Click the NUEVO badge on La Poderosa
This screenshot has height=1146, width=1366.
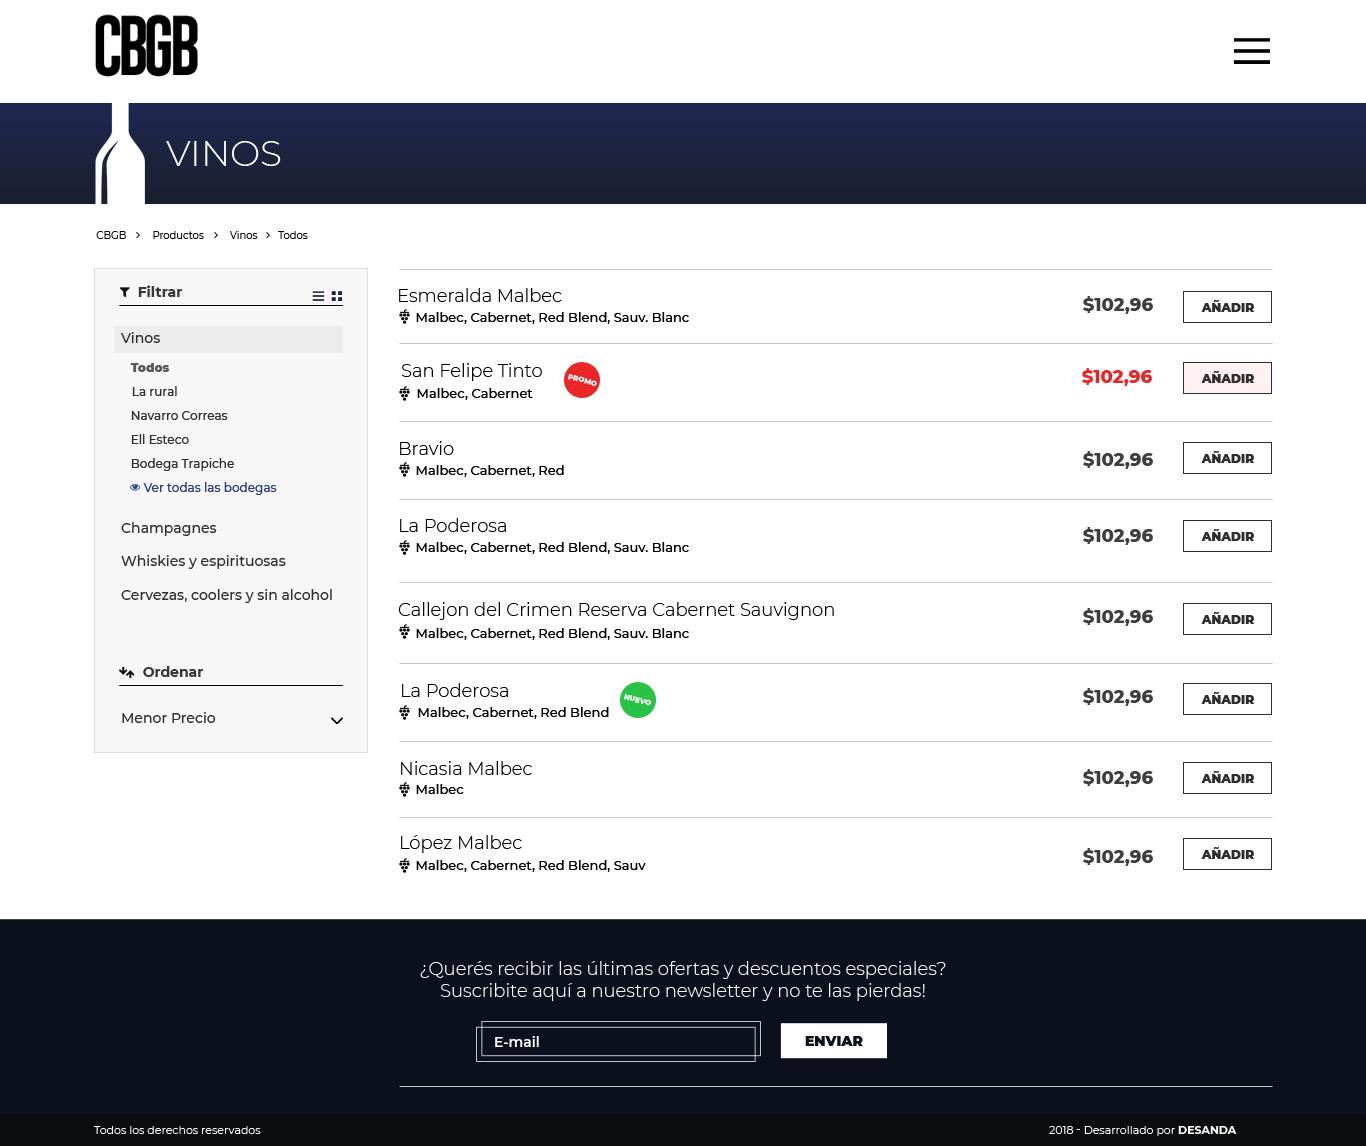(x=638, y=700)
